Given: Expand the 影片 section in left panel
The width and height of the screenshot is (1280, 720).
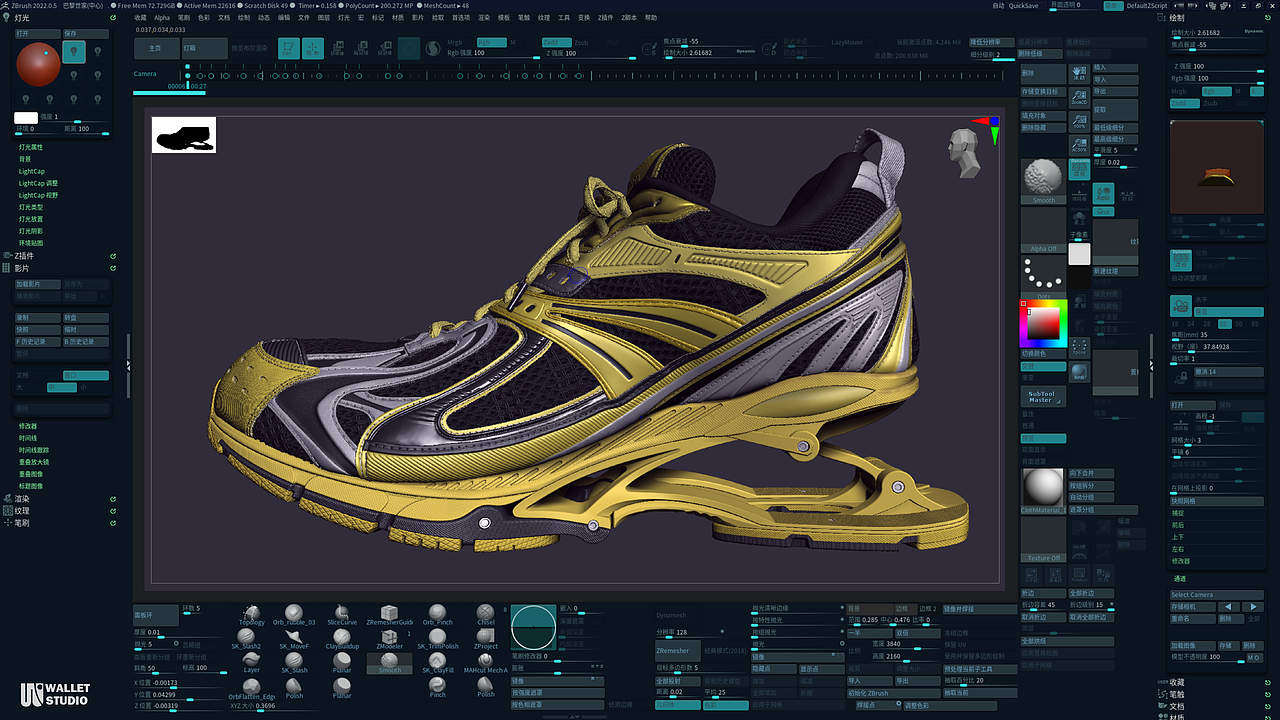Looking at the screenshot, I should pyautogui.click(x=21, y=268).
